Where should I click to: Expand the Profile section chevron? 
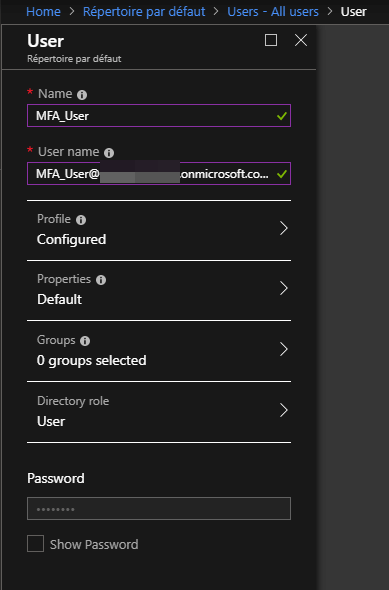coord(284,228)
